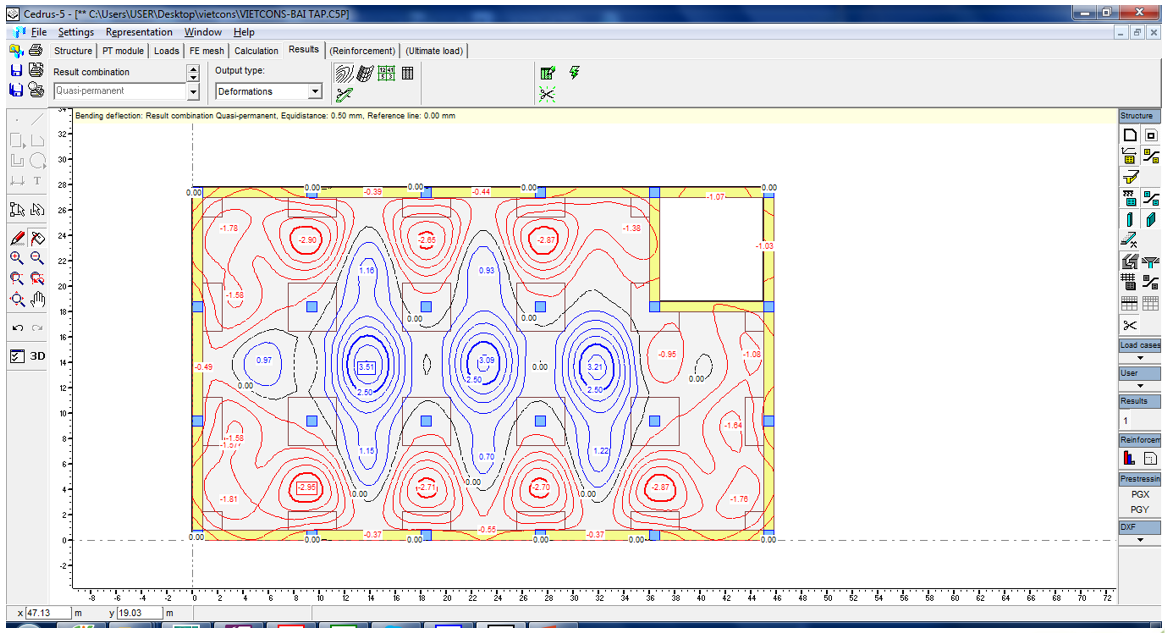
Task: Click the x coordinate field showing 47.13
Action: [48, 613]
